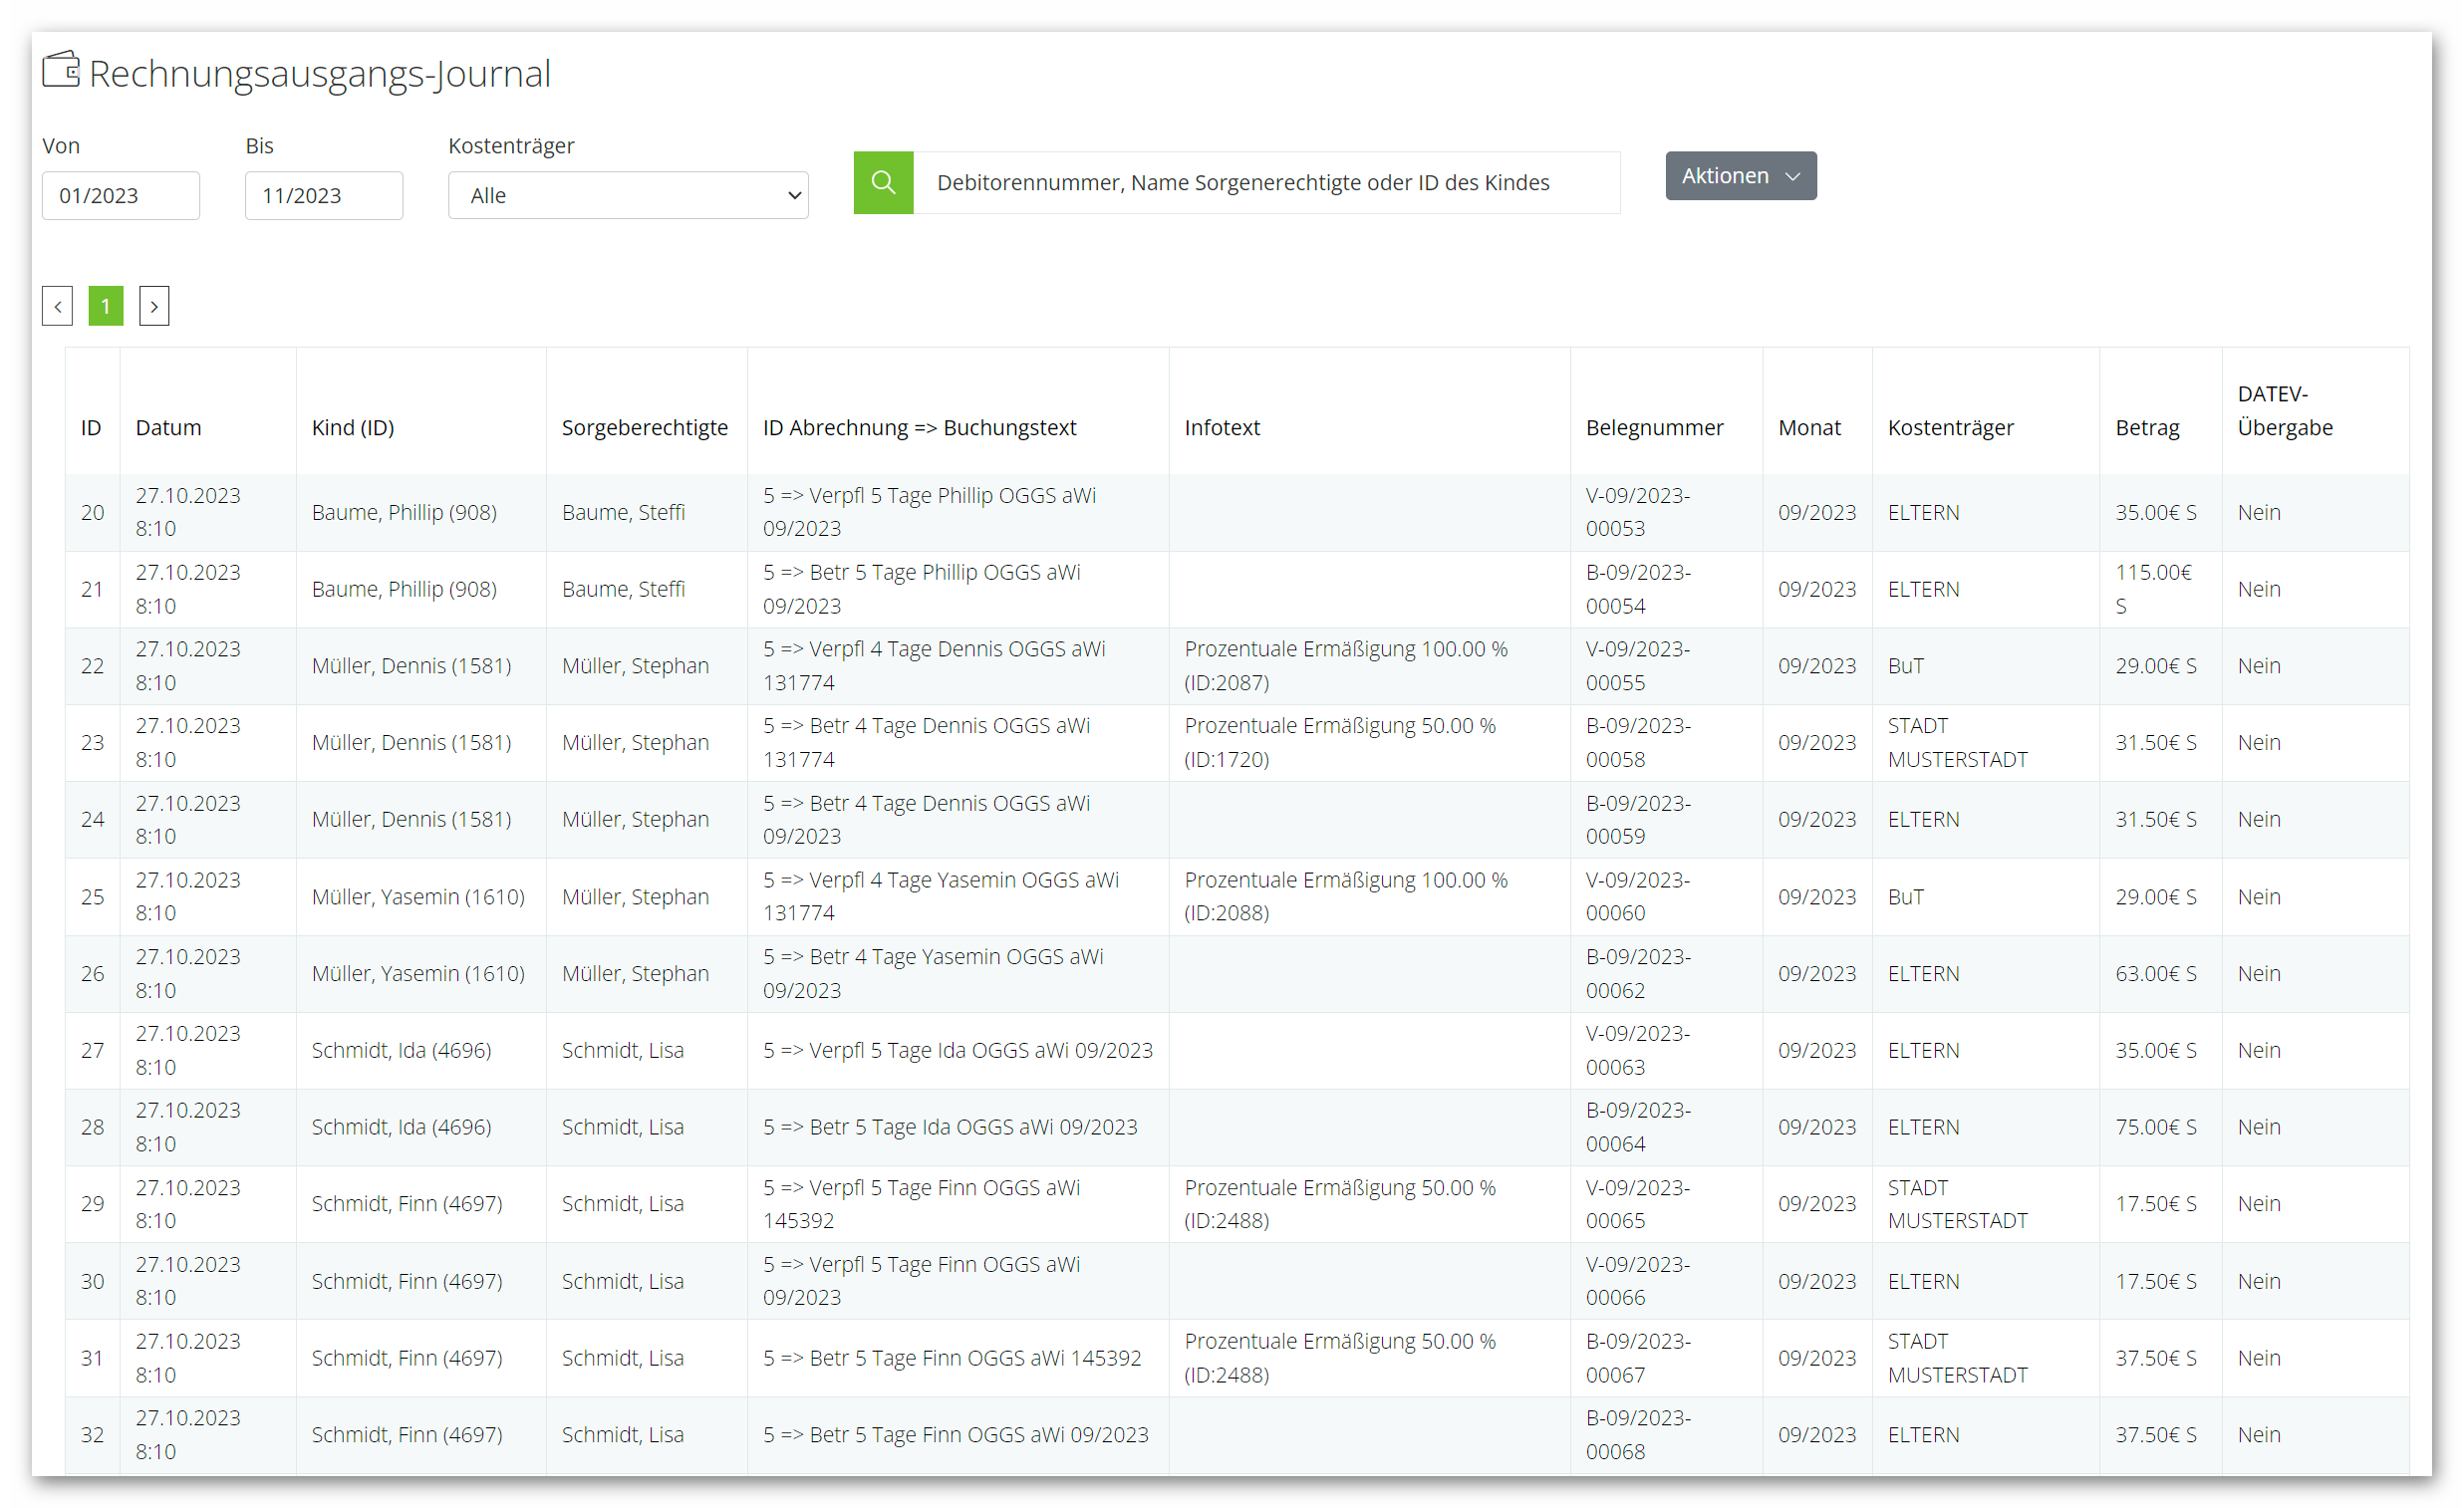Click the wallet icon beside the journal title
Viewport: 2464px width, 1508px height.
pos(61,70)
